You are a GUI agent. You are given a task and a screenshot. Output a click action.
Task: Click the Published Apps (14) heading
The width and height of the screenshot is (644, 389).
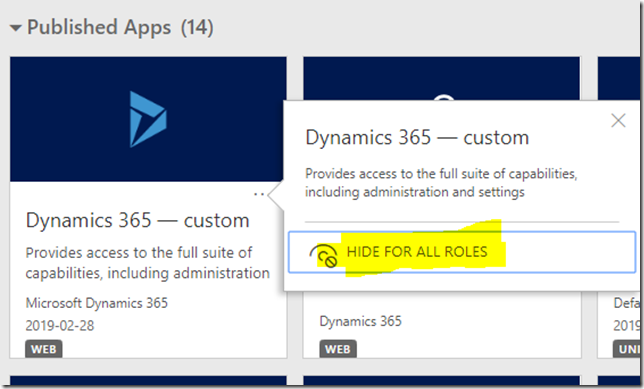[x=120, y=28]
